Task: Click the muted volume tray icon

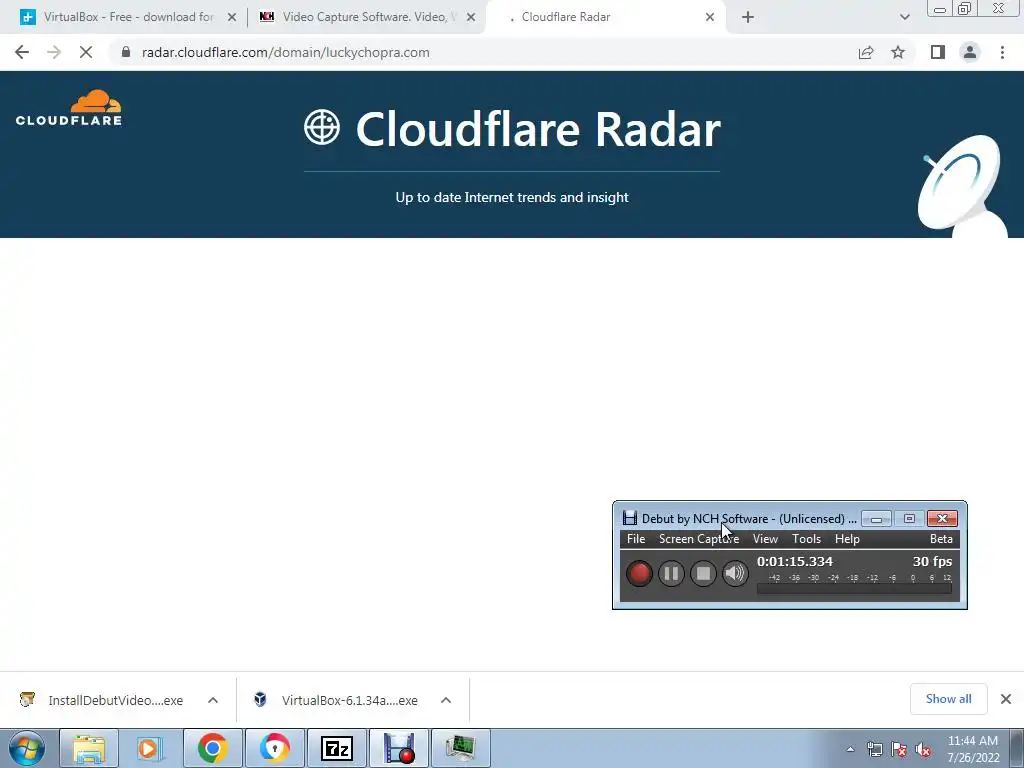Action: [x=923, y=750]
